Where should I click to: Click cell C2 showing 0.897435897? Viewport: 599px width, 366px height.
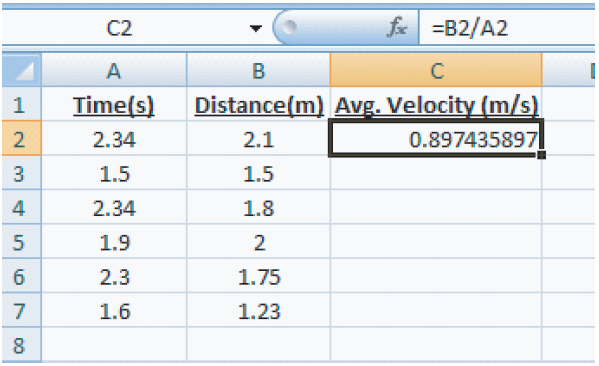pyautogui.click(x=436, y=139)
